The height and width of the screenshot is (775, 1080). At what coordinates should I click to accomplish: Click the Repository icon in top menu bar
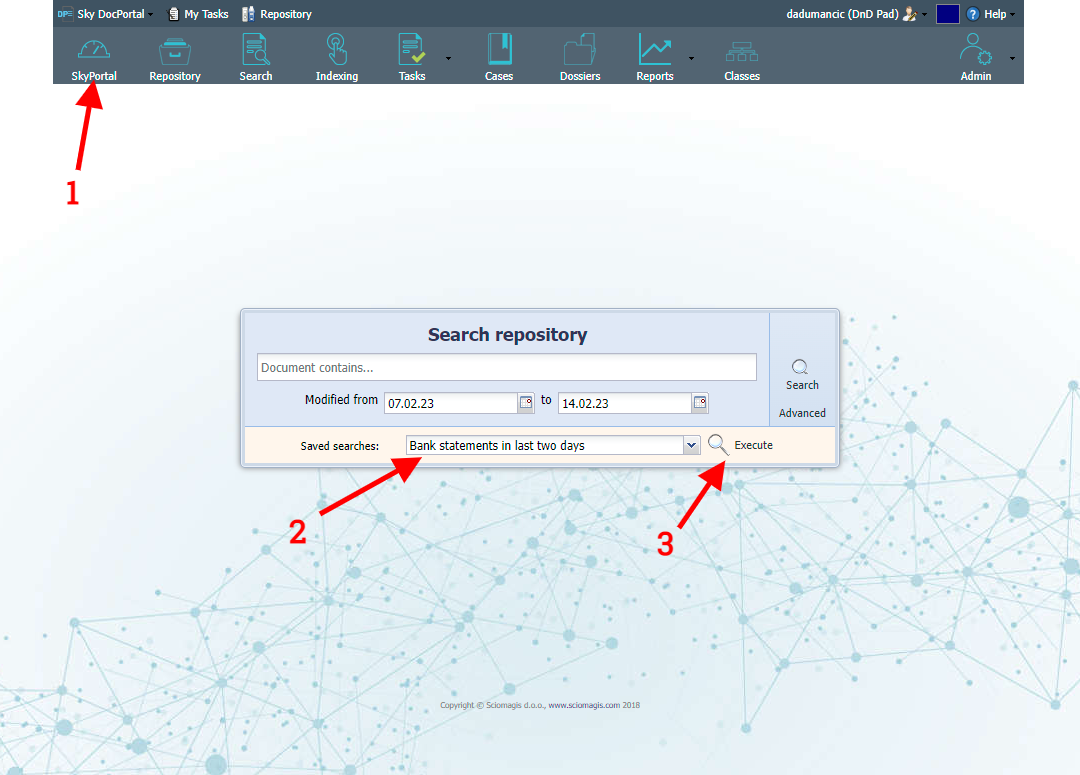(x=248, y=14)
